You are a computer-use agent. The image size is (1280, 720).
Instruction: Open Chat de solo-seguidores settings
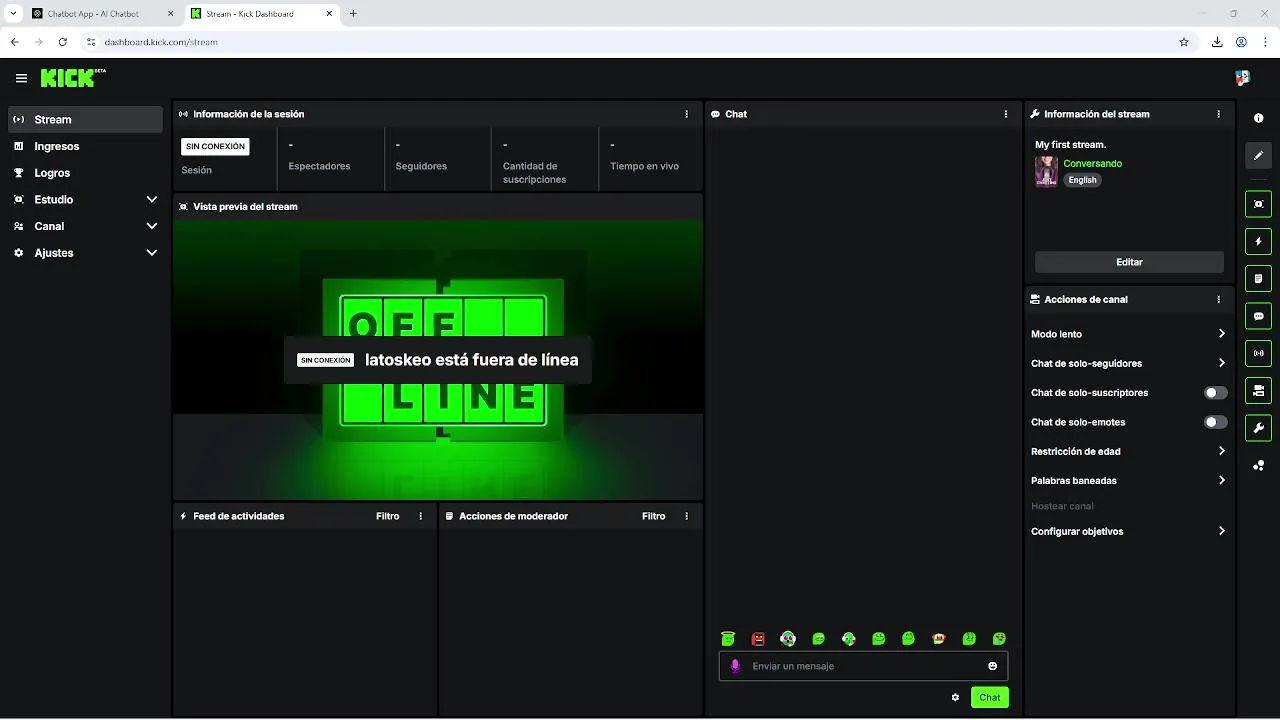(x=1129, y=363)
